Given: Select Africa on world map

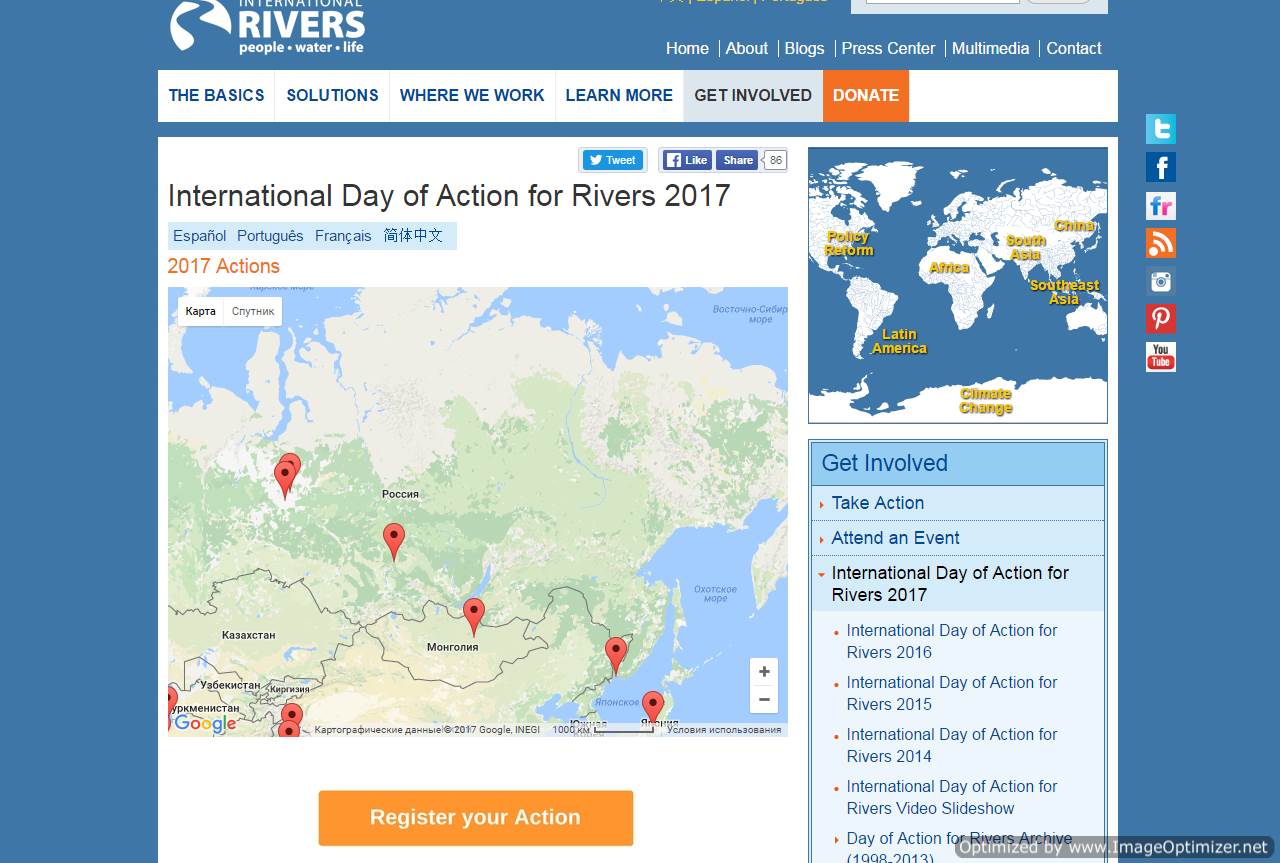Looking at the screenshot, I should [x=949, y=268].
